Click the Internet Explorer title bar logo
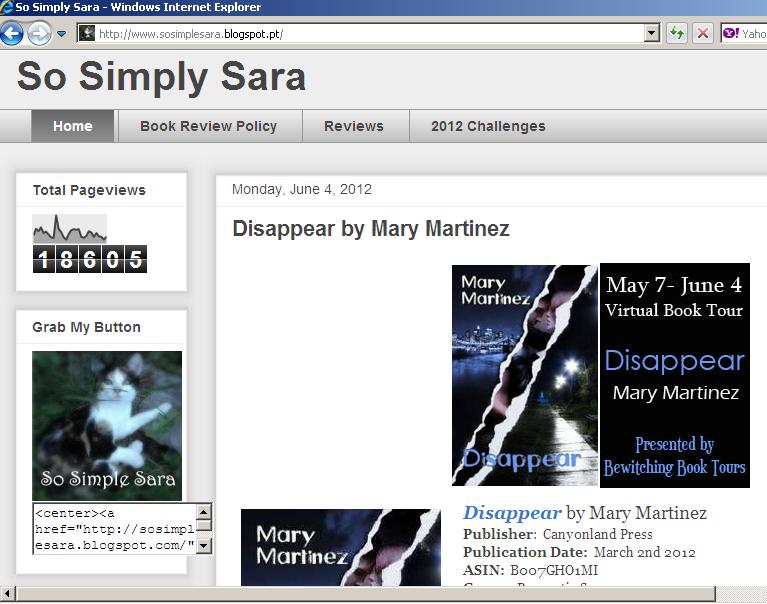Viewport: 767px width, 604px height. (6, 7)
